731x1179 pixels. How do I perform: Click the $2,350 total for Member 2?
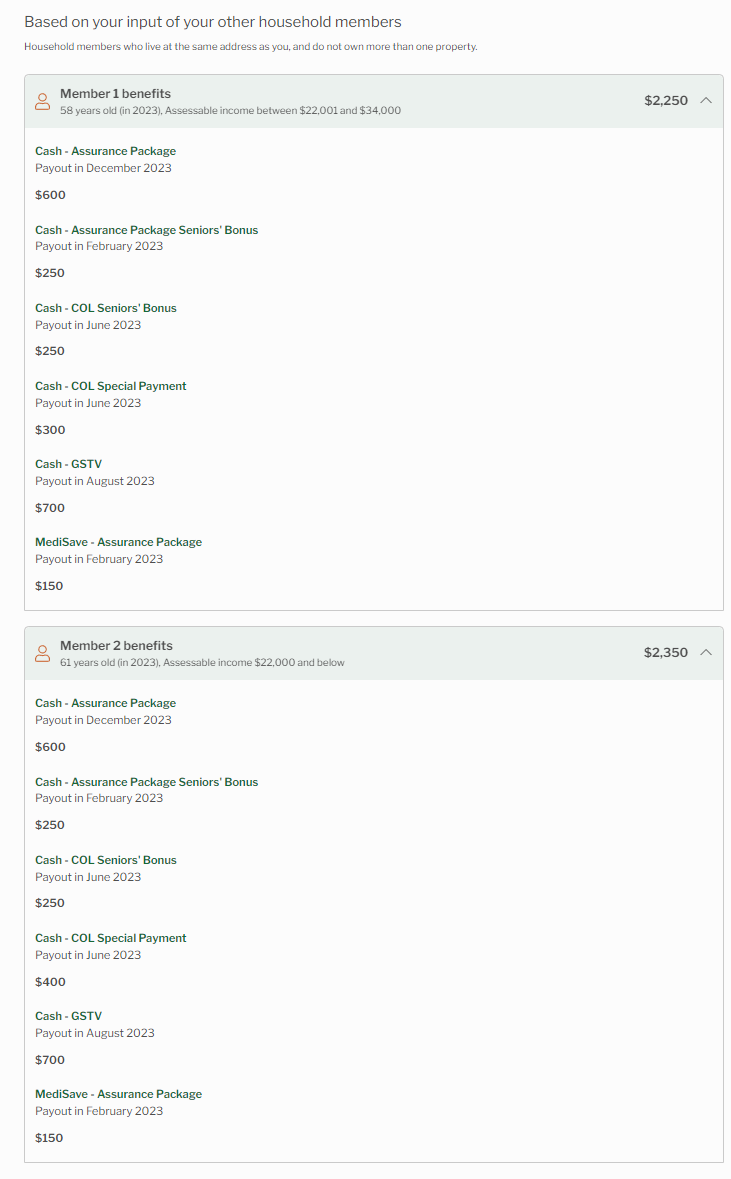666,652
